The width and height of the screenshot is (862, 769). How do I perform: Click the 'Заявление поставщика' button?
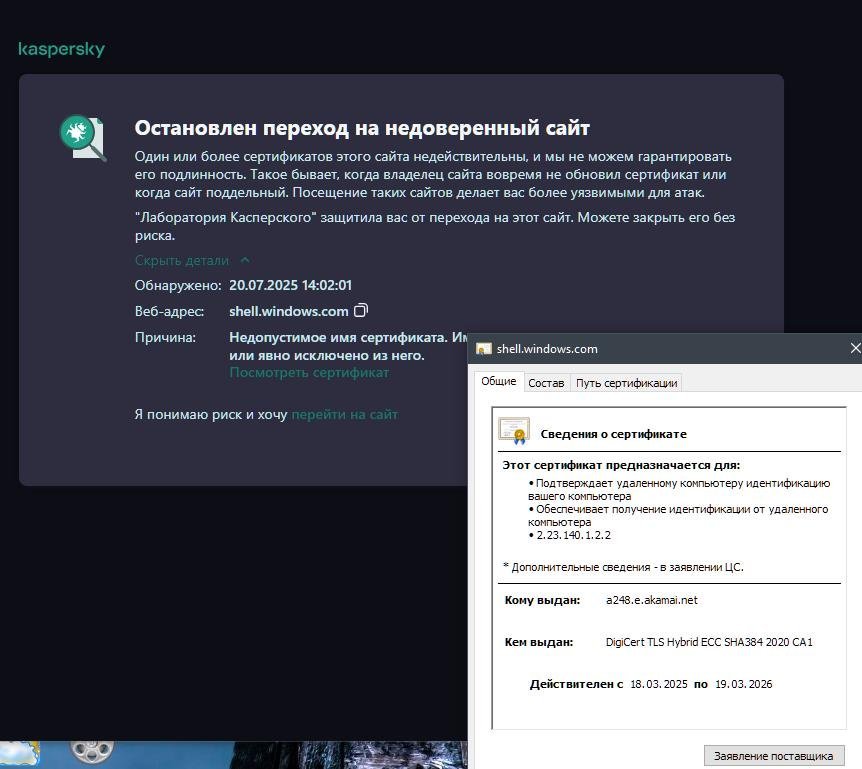point(773,756)
